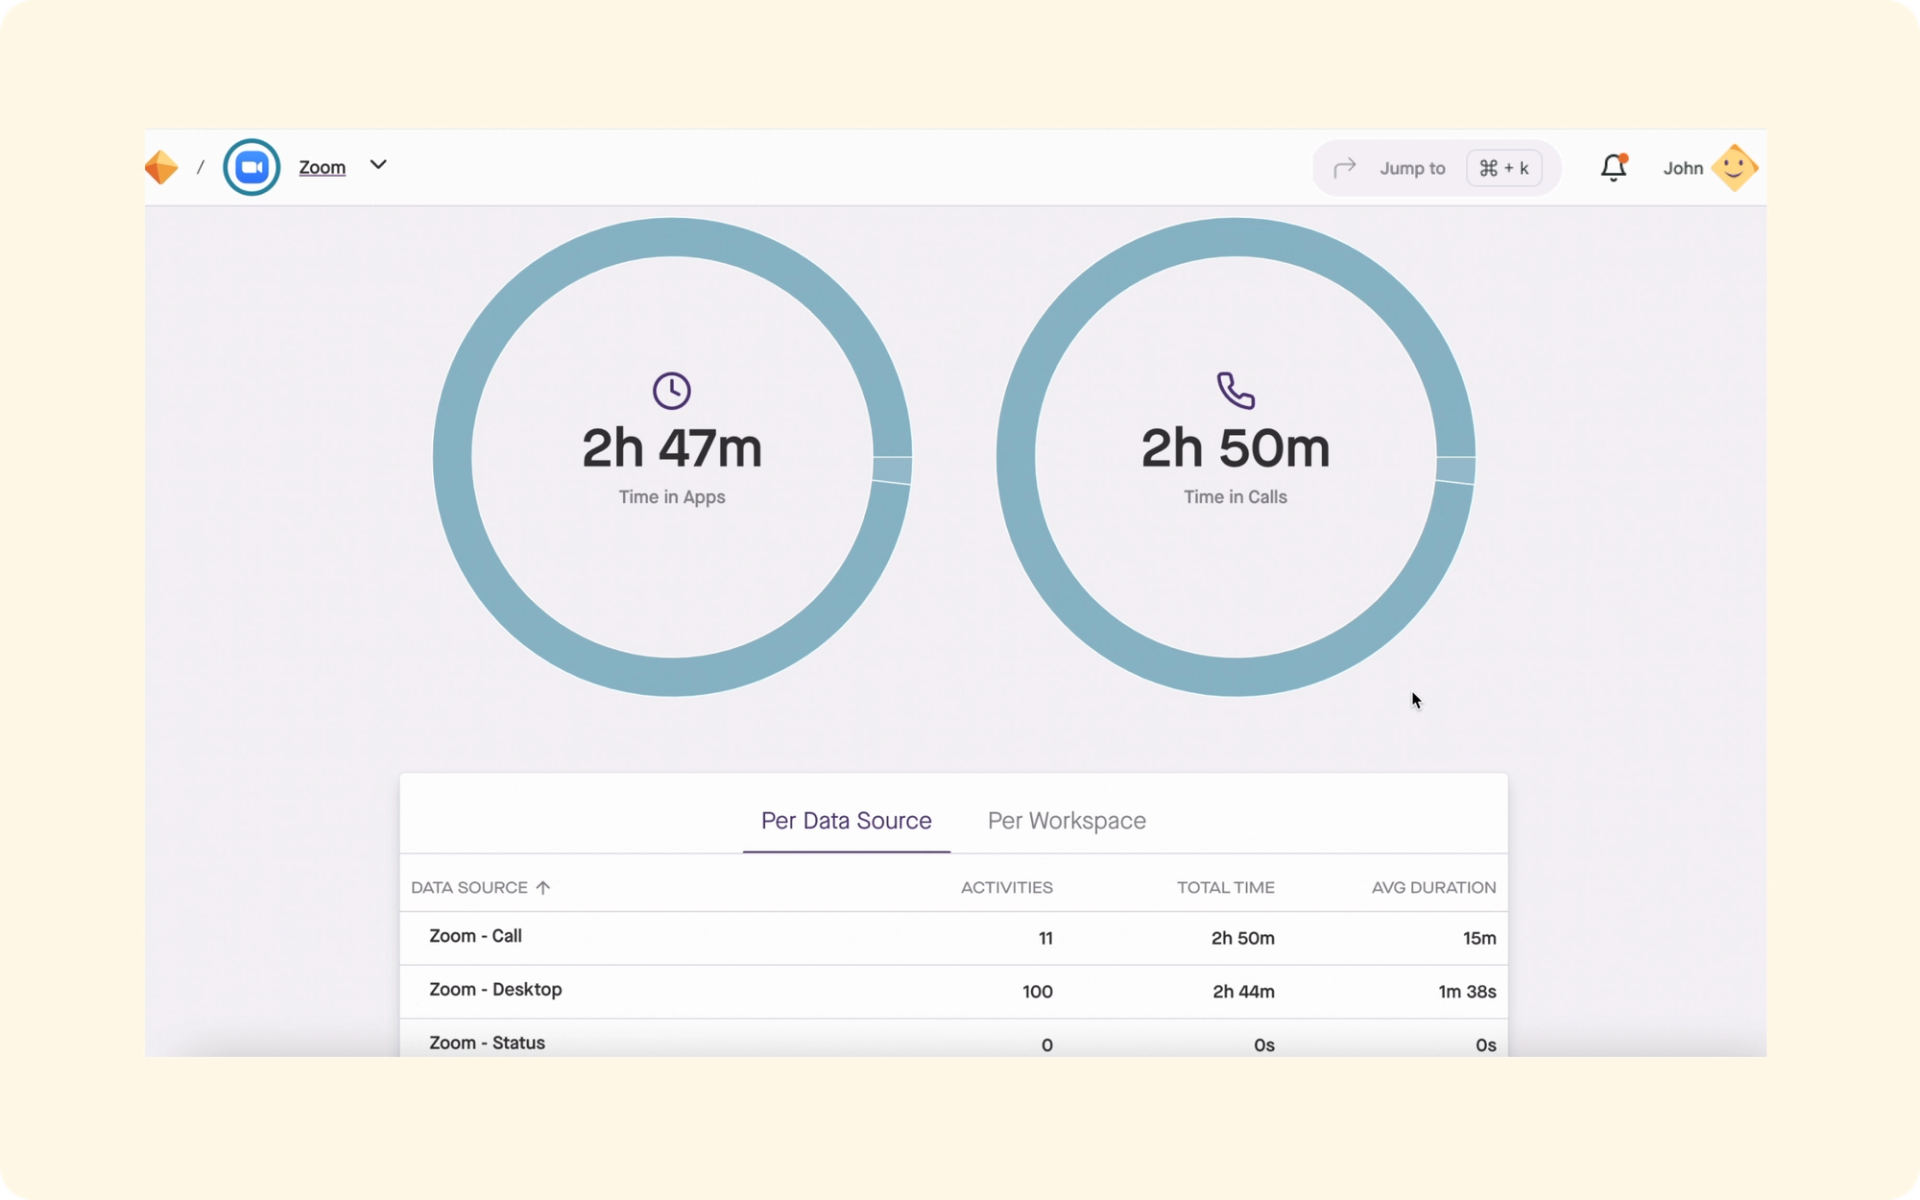Click the small segment of Time in Apps ring

pos(892,470)
